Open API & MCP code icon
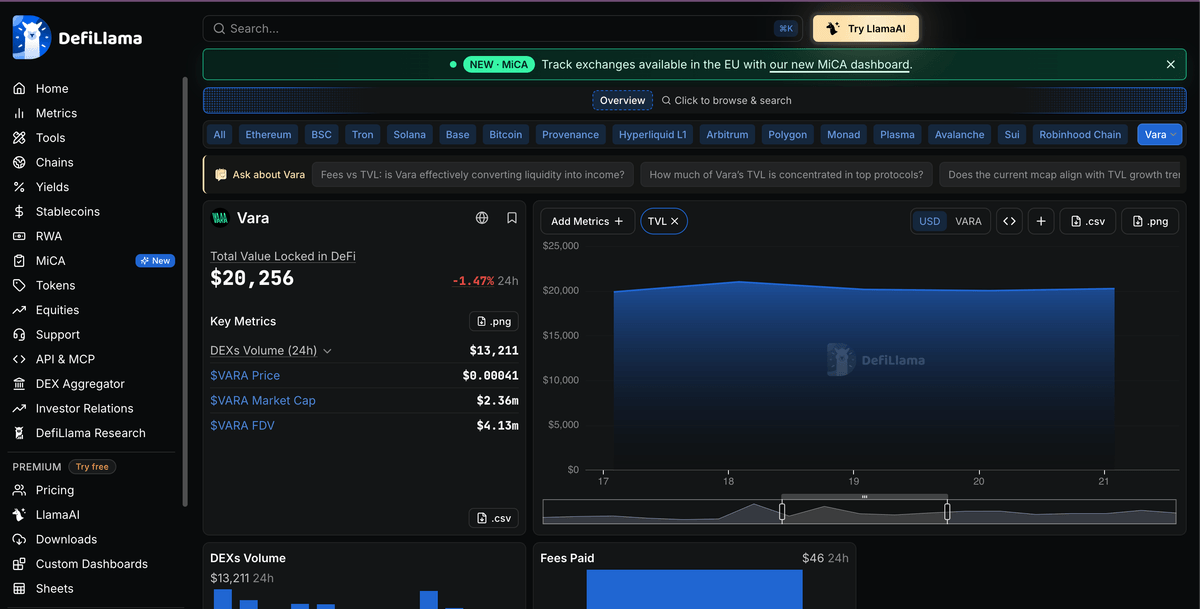 [19, 359]
